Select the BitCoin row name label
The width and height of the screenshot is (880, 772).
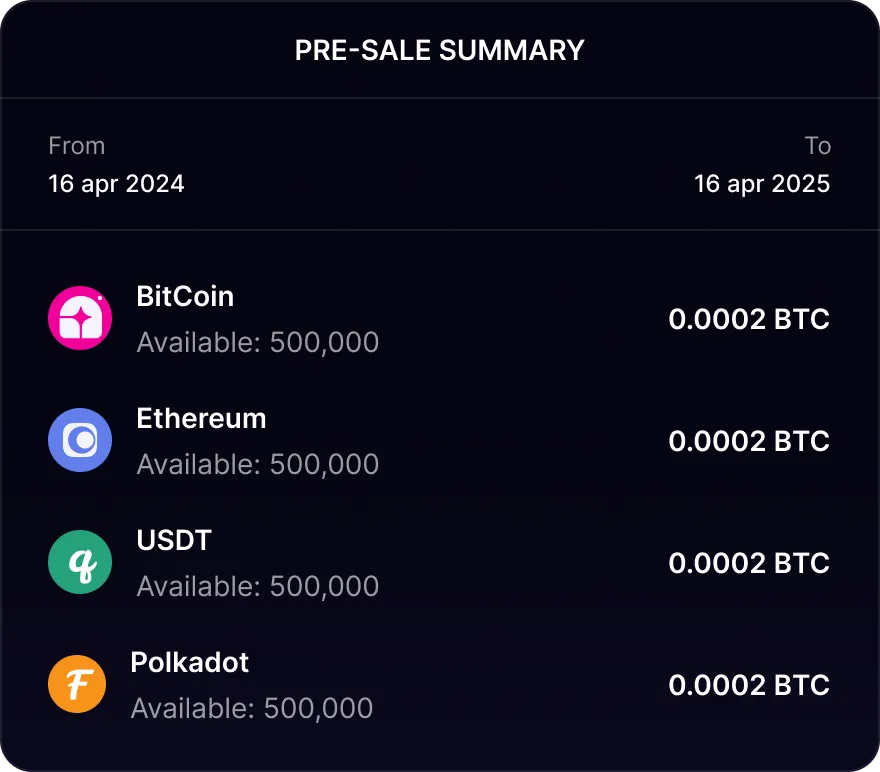click(184, 296)
